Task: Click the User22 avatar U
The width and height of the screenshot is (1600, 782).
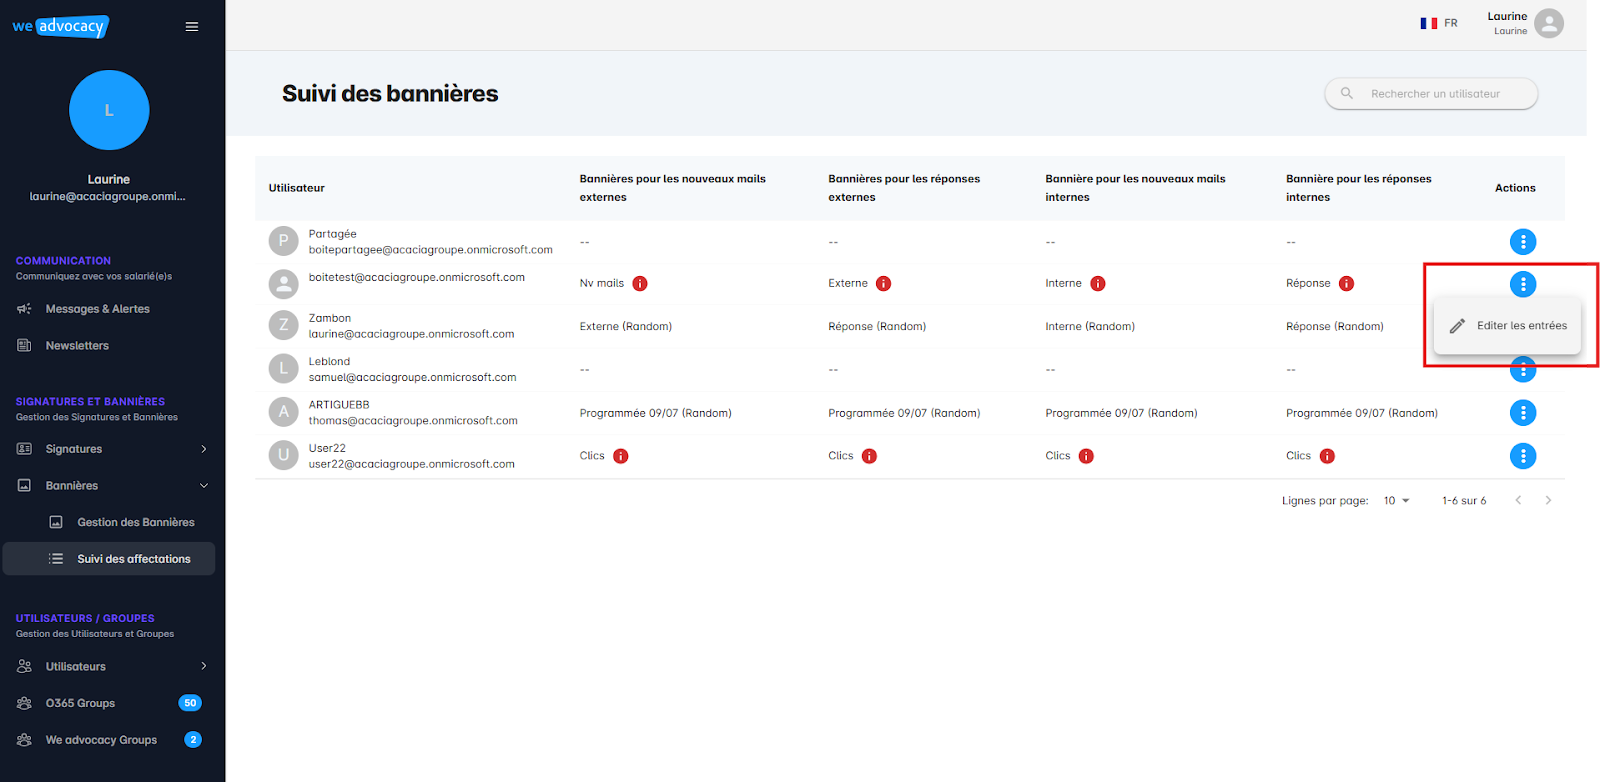Action: 284,455
